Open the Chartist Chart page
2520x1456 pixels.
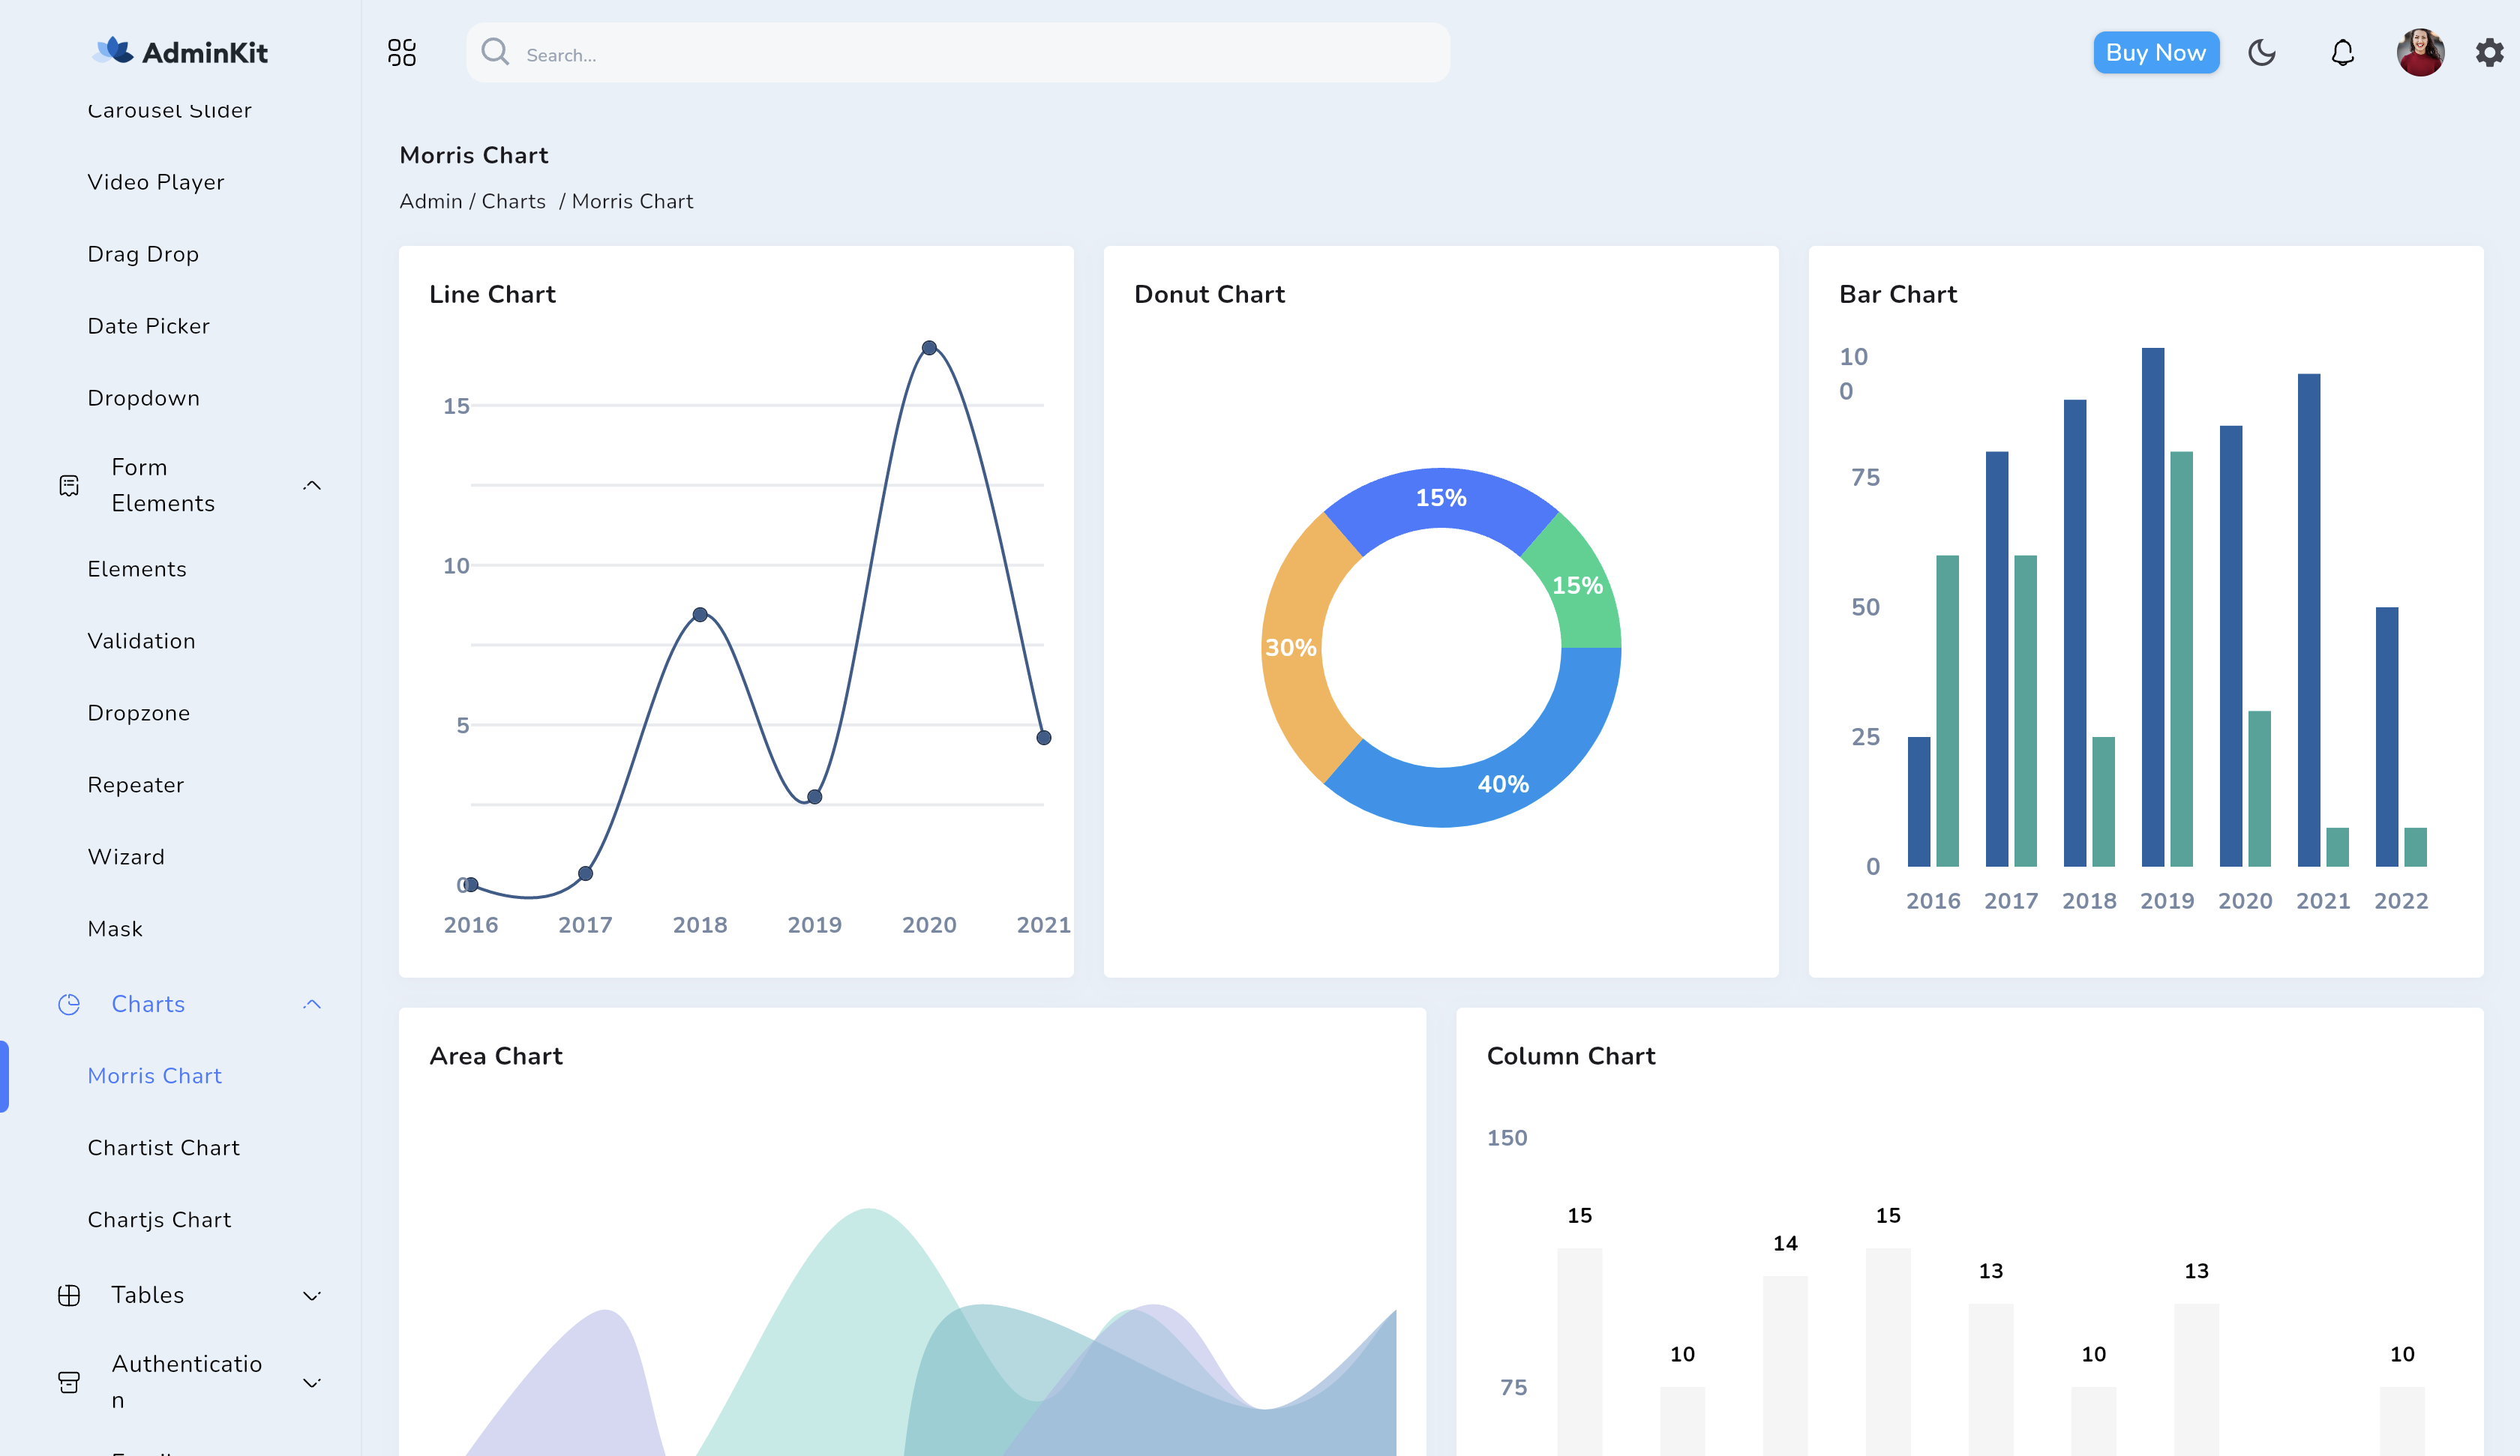point(163,1147)
